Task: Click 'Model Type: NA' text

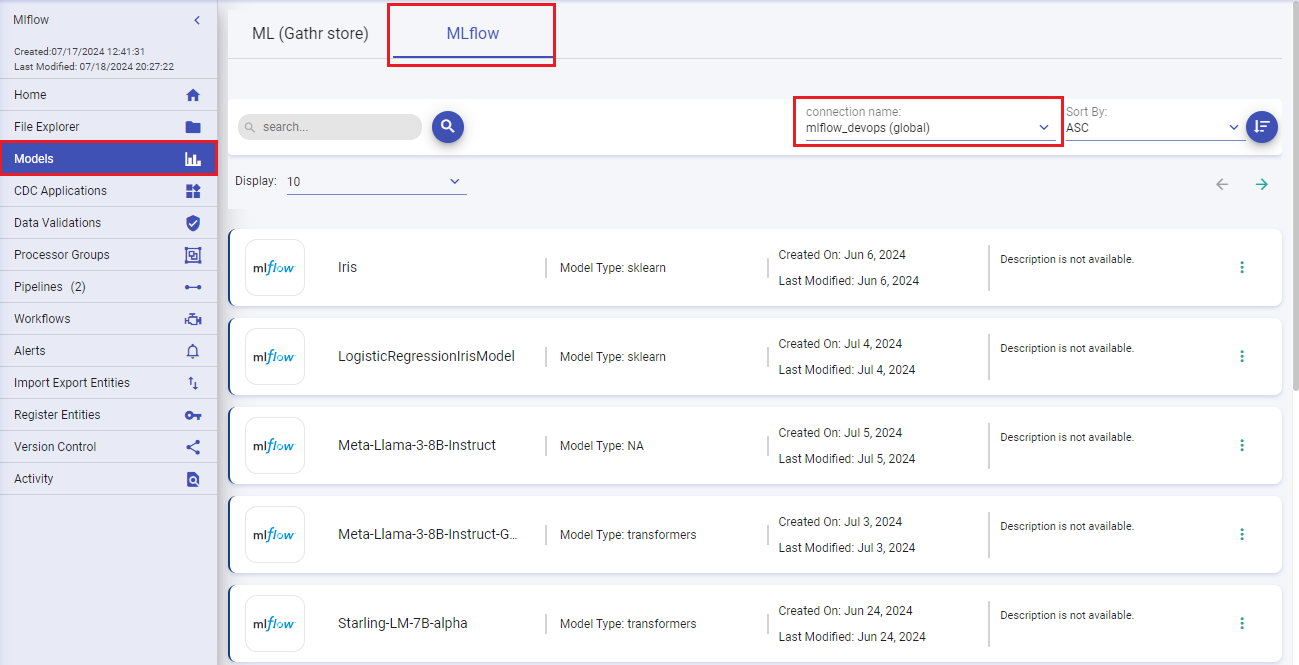Action: [x=602, y=446]
